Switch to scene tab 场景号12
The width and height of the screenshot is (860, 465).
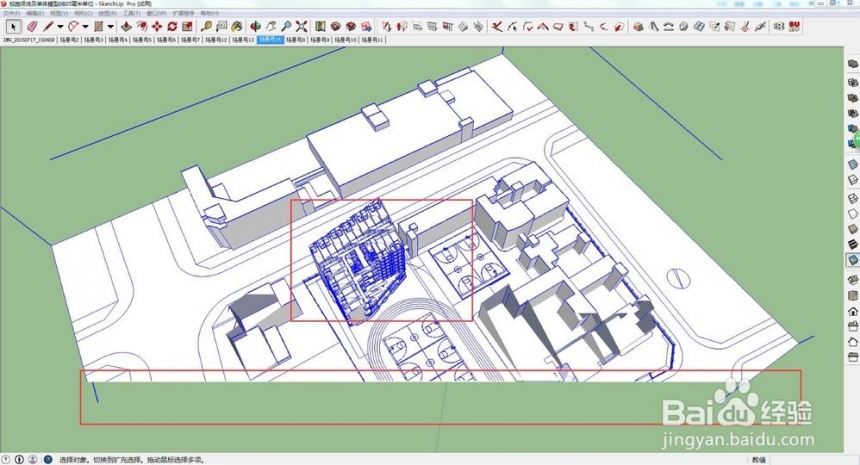(217, 40)
